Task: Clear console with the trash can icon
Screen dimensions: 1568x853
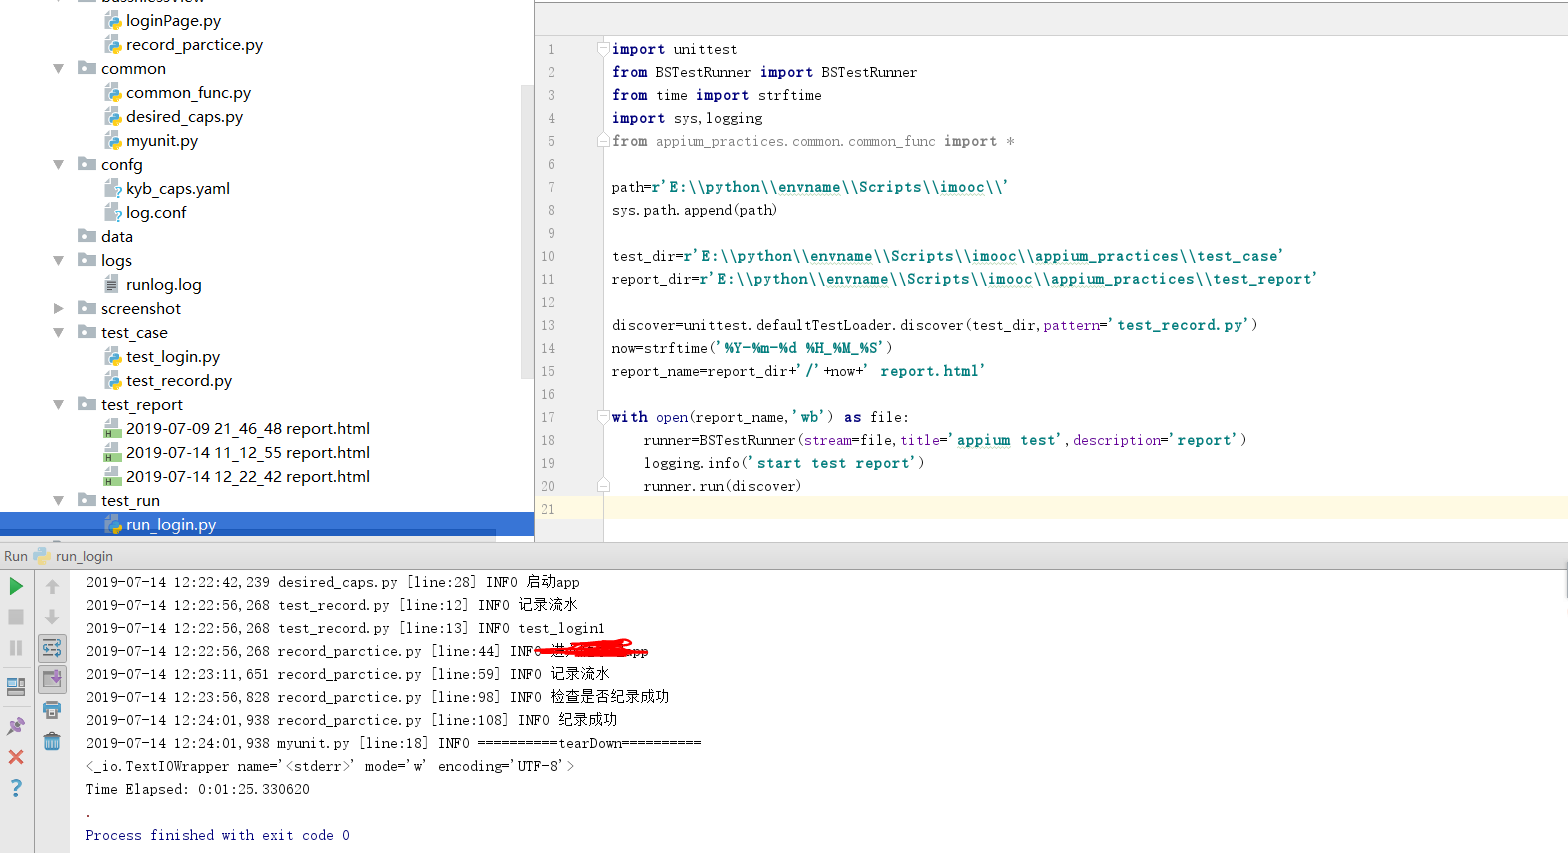Action: click(52, 741)
